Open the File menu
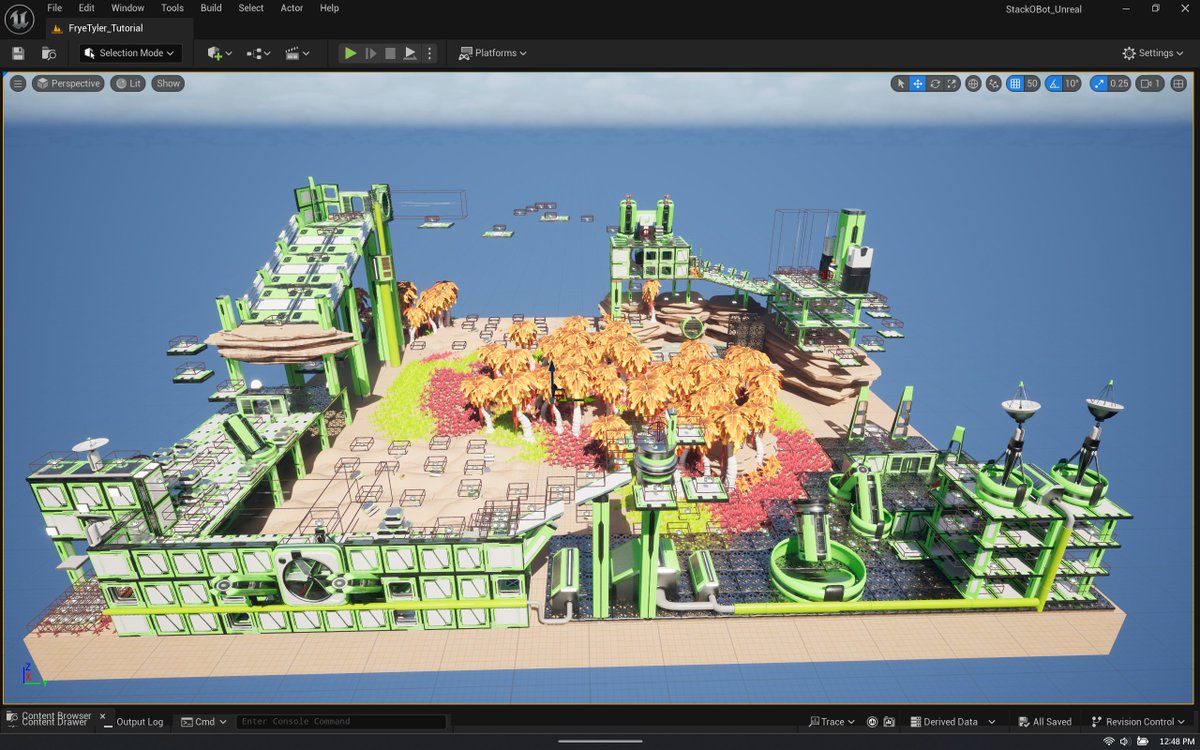The image size is (1200, 750). pos(55,8)
